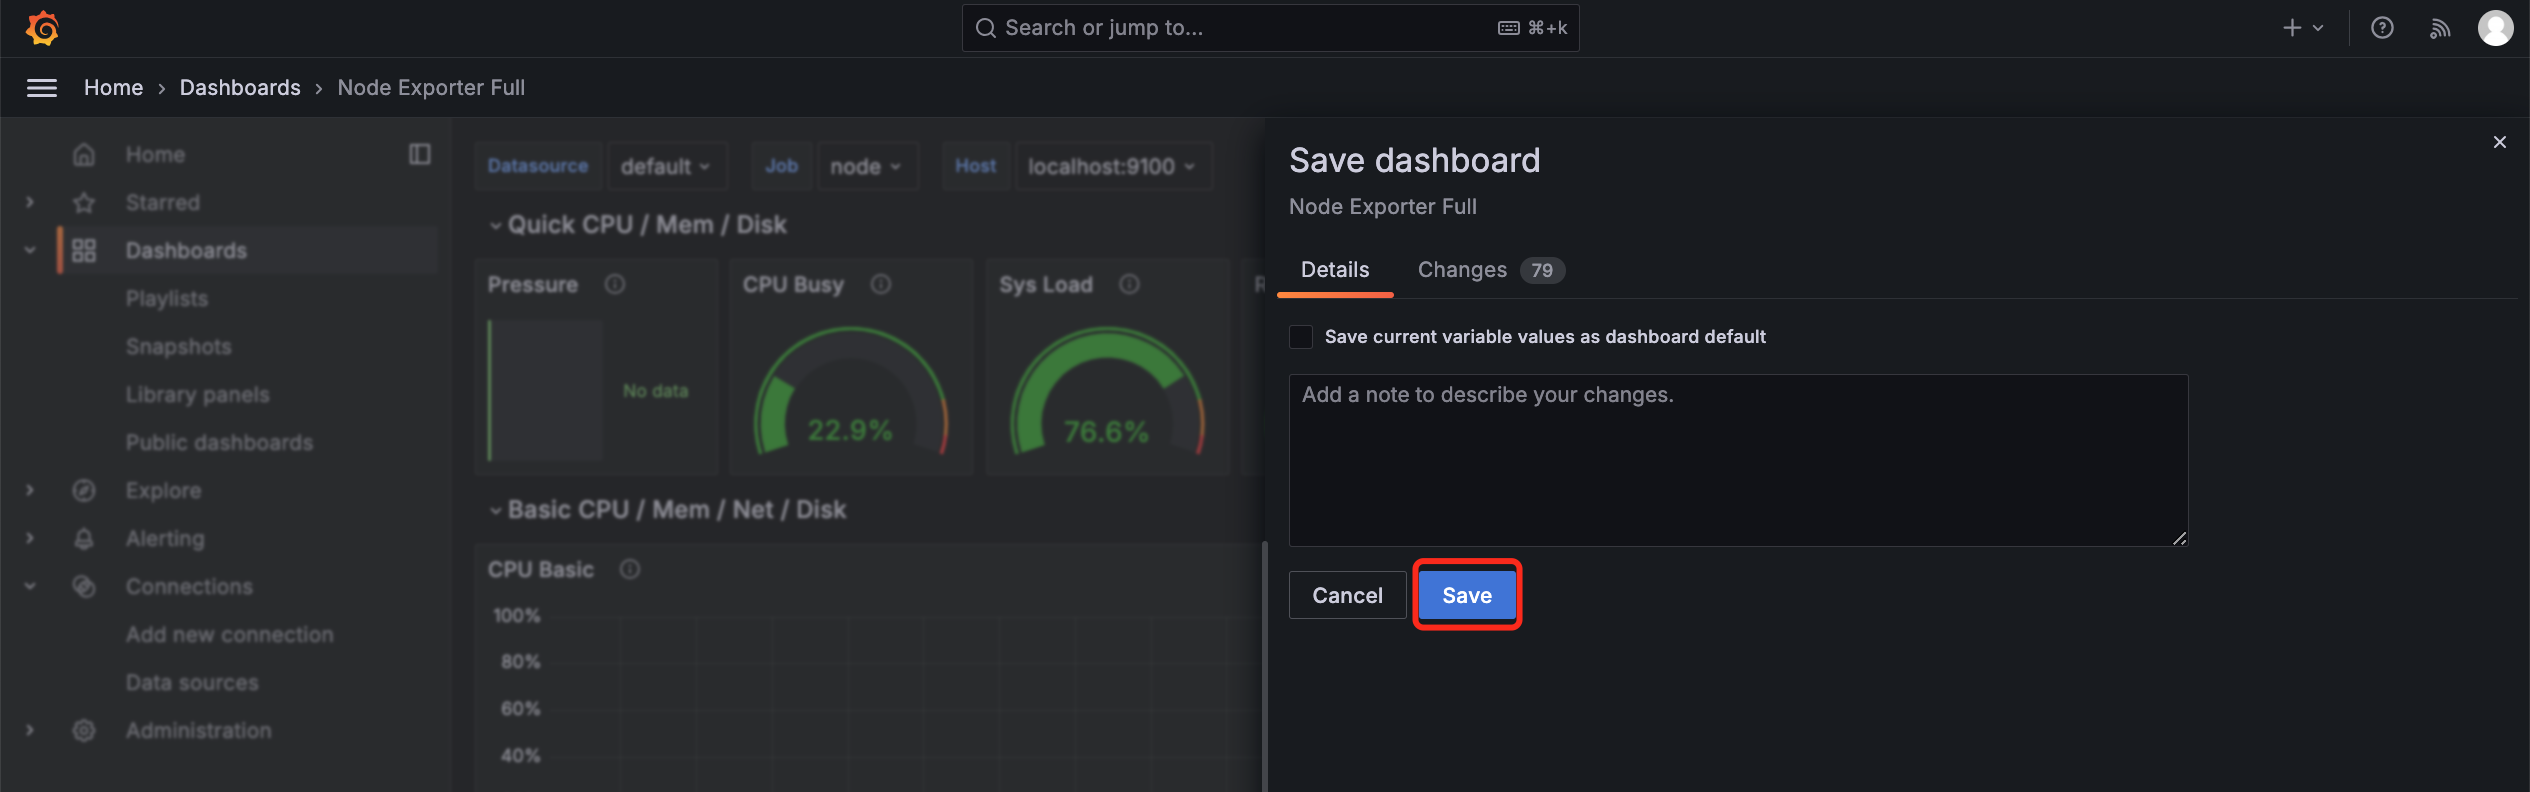Image resolution: width=2530 pixels, height=792 pixels.
Task: Click the Dashboards breadcrumb link
Action: click(x=240, y=88)
